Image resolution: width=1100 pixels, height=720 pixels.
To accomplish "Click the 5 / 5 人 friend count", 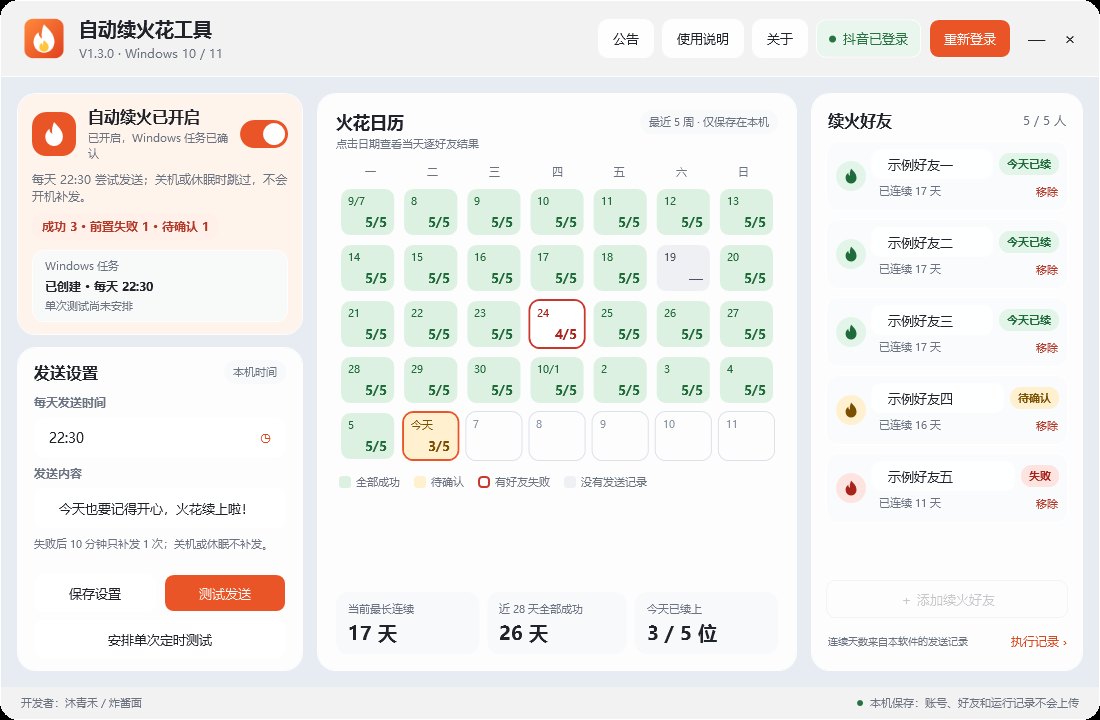I will (x=1045, y=121).
